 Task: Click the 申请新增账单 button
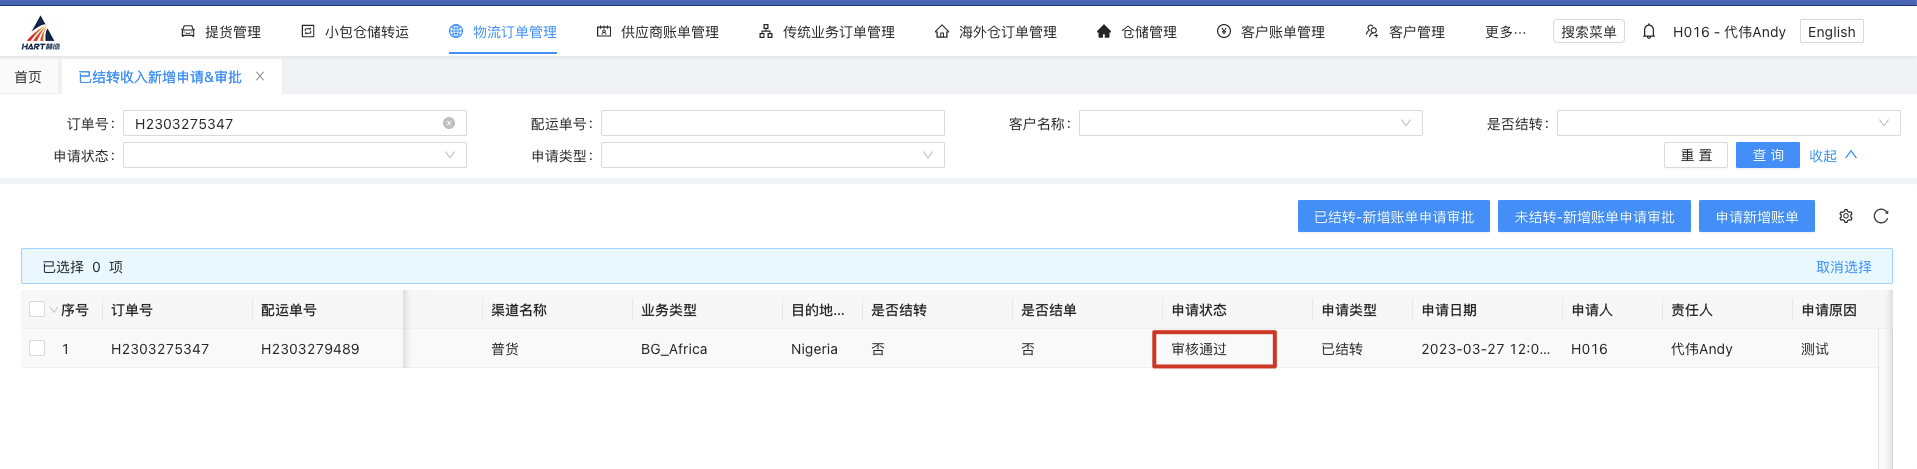pyautogui.click(x=1756, y=216)
